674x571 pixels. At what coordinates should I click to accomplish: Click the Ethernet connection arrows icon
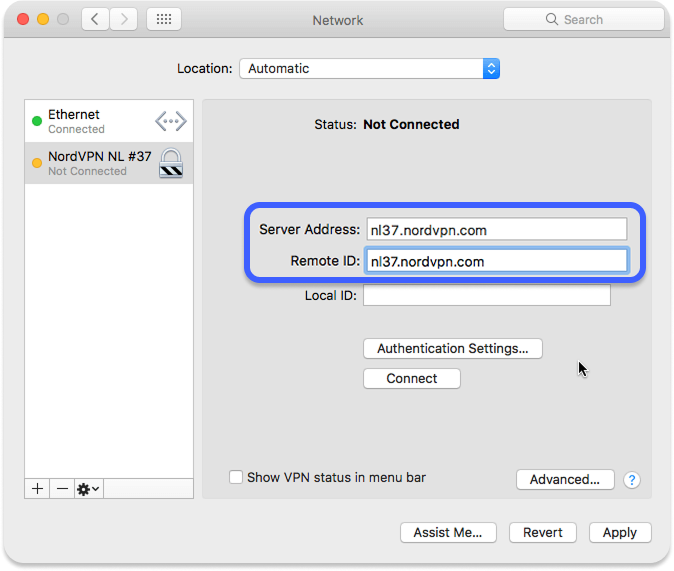tap(171, 122)
